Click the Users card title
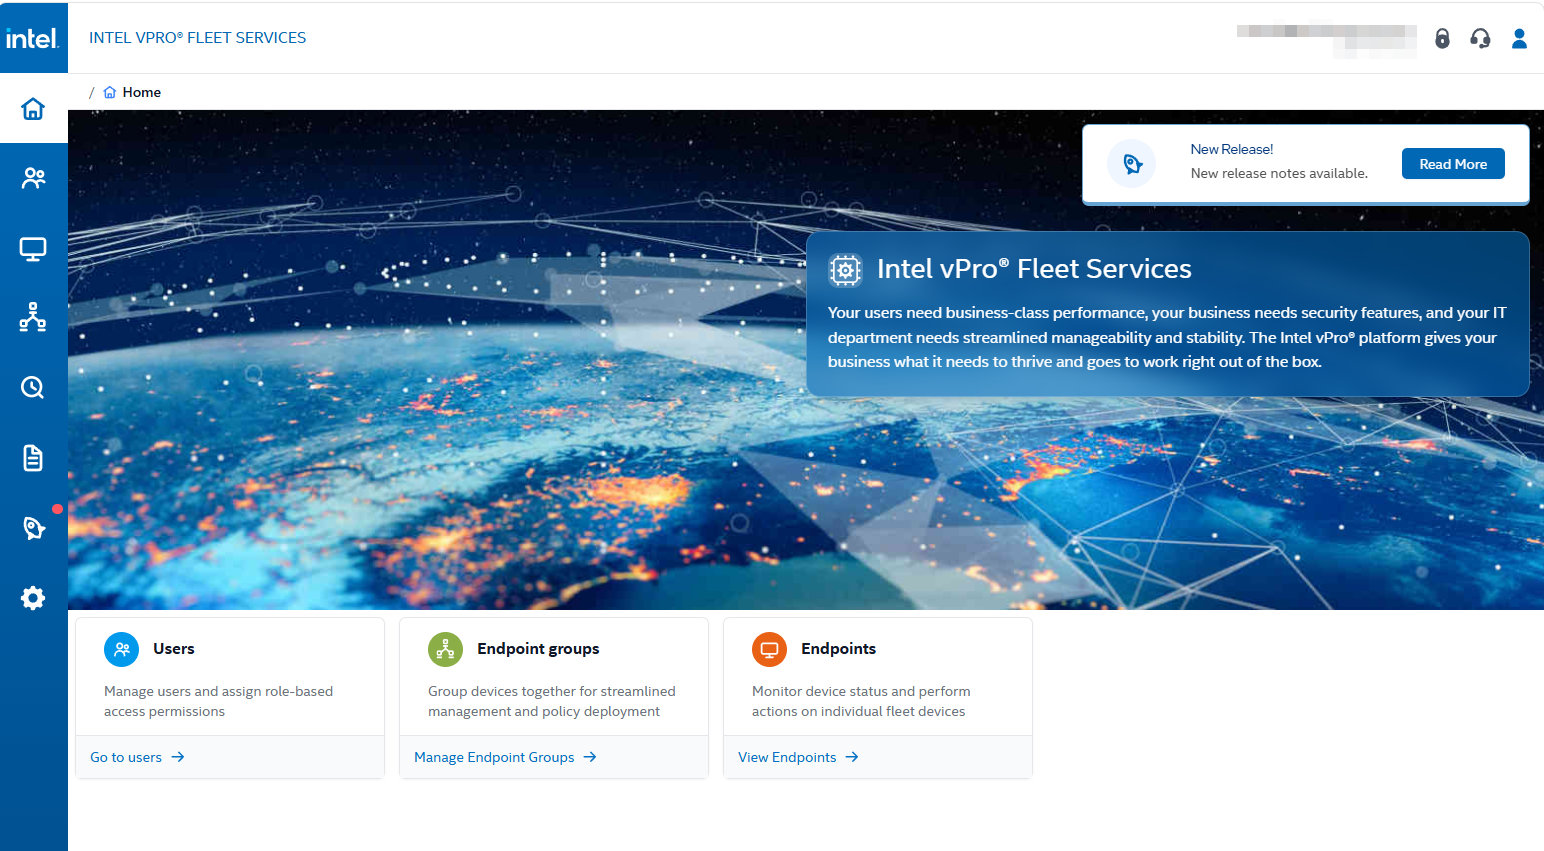 (174, 649)
